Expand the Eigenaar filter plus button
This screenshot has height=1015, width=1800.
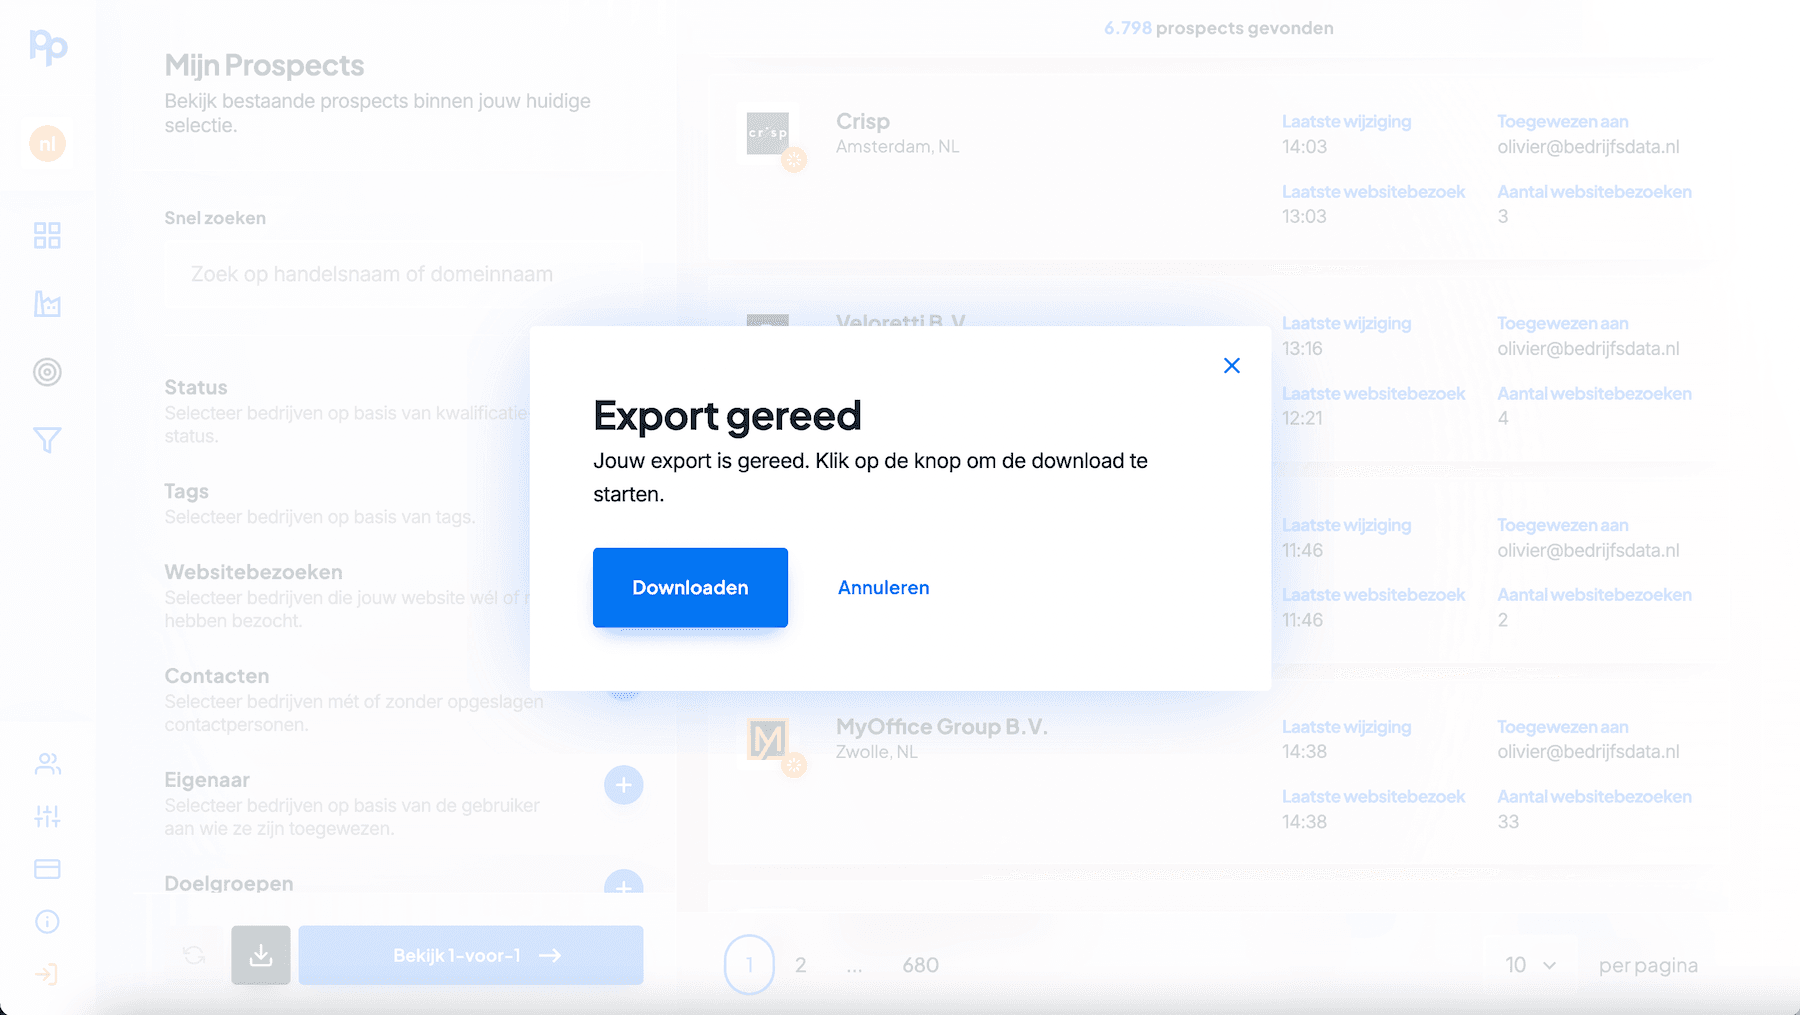[x=623, y=785]
